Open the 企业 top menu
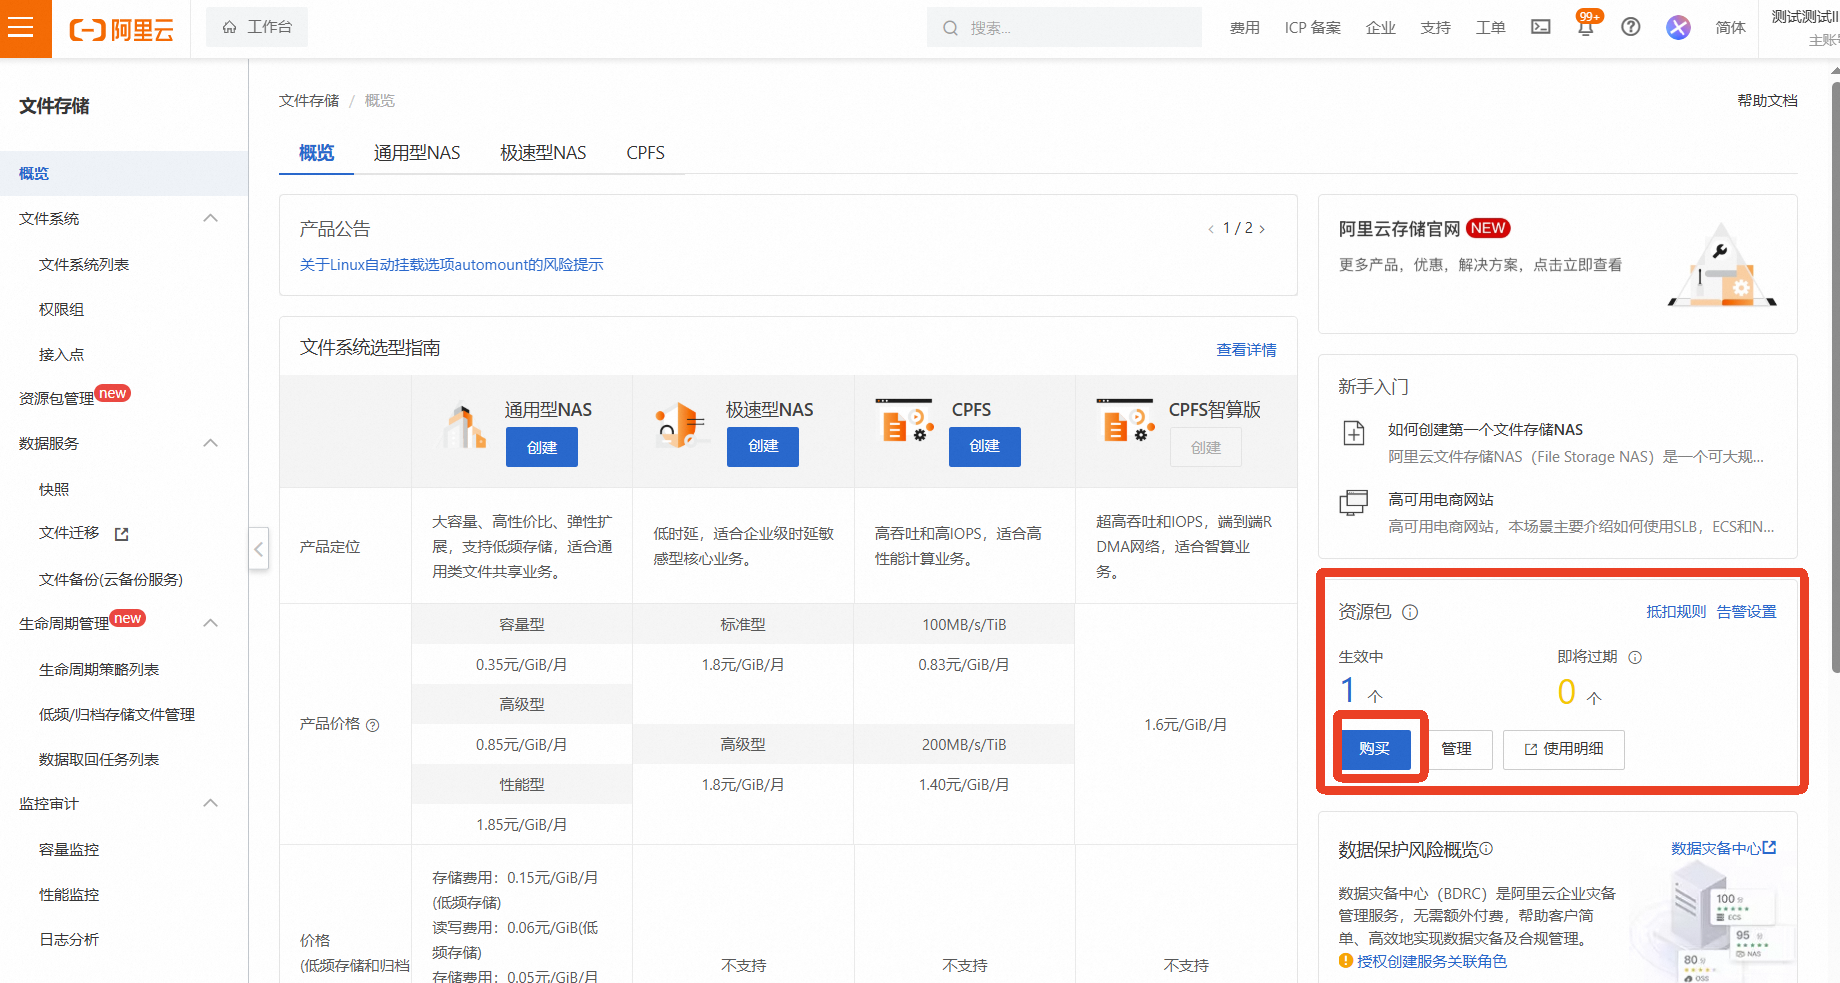The image size is (1840, 983). (x=1380, y=28)
